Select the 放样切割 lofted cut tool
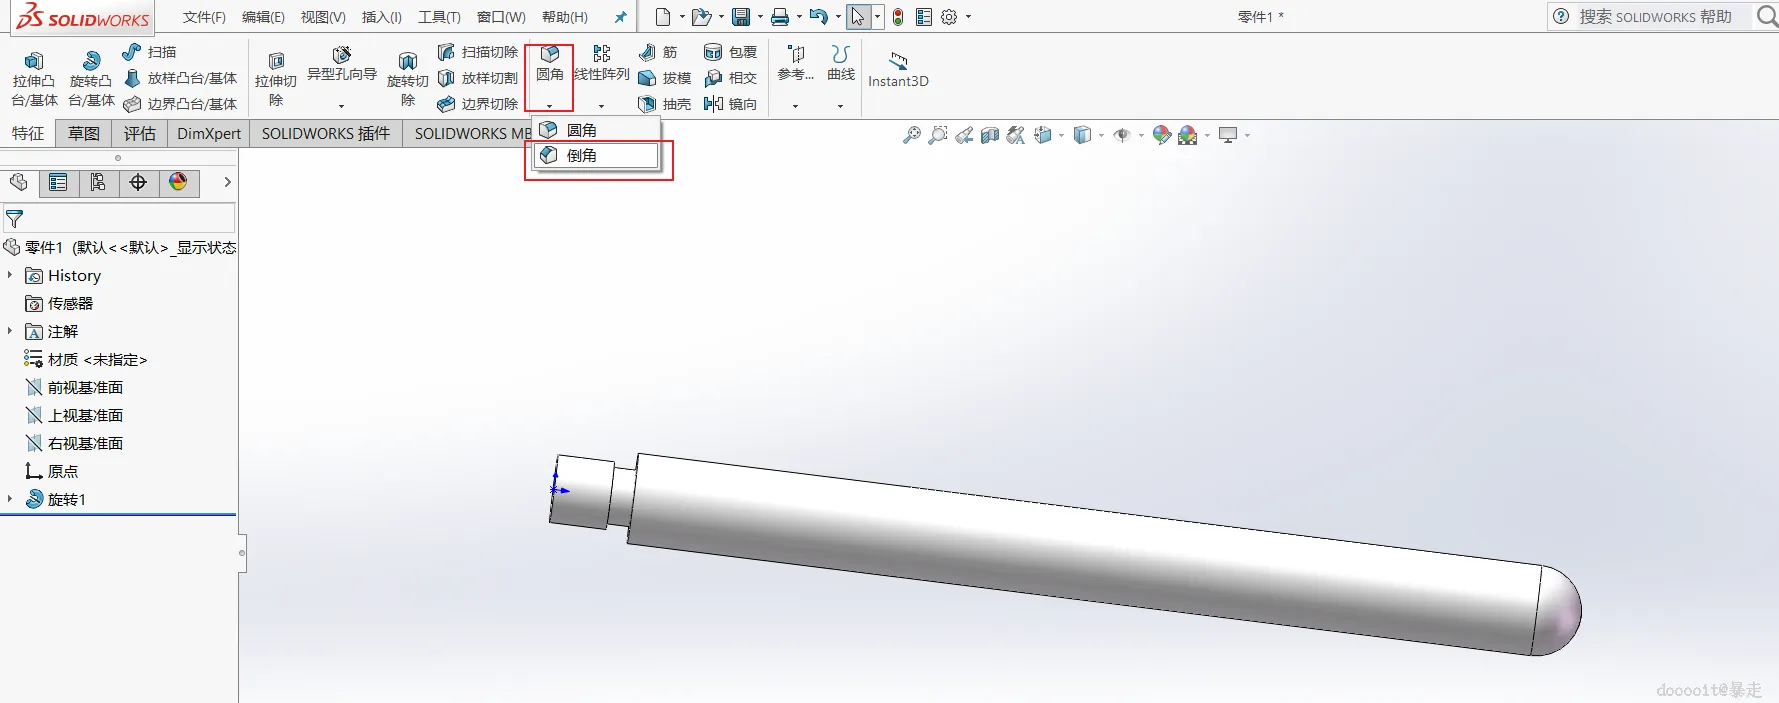This screenshot has height=703, width=1779. [x=477, y=78]
